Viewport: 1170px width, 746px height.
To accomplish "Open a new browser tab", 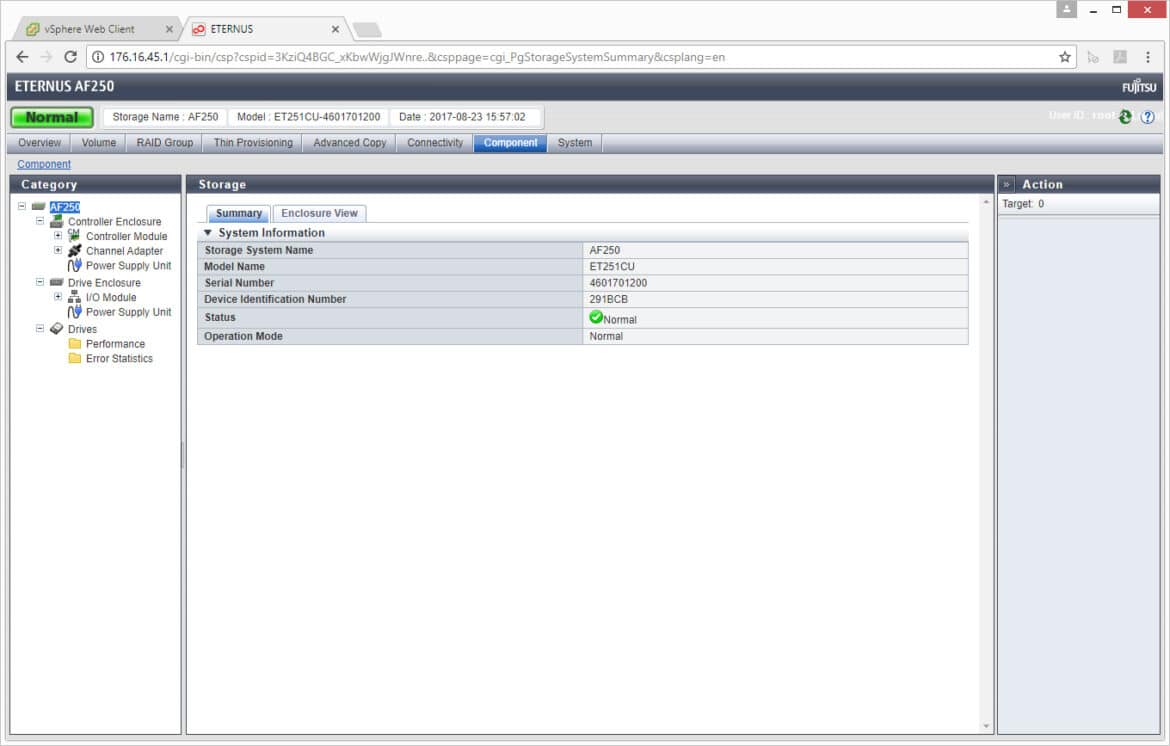I will (x=367, y=30).
